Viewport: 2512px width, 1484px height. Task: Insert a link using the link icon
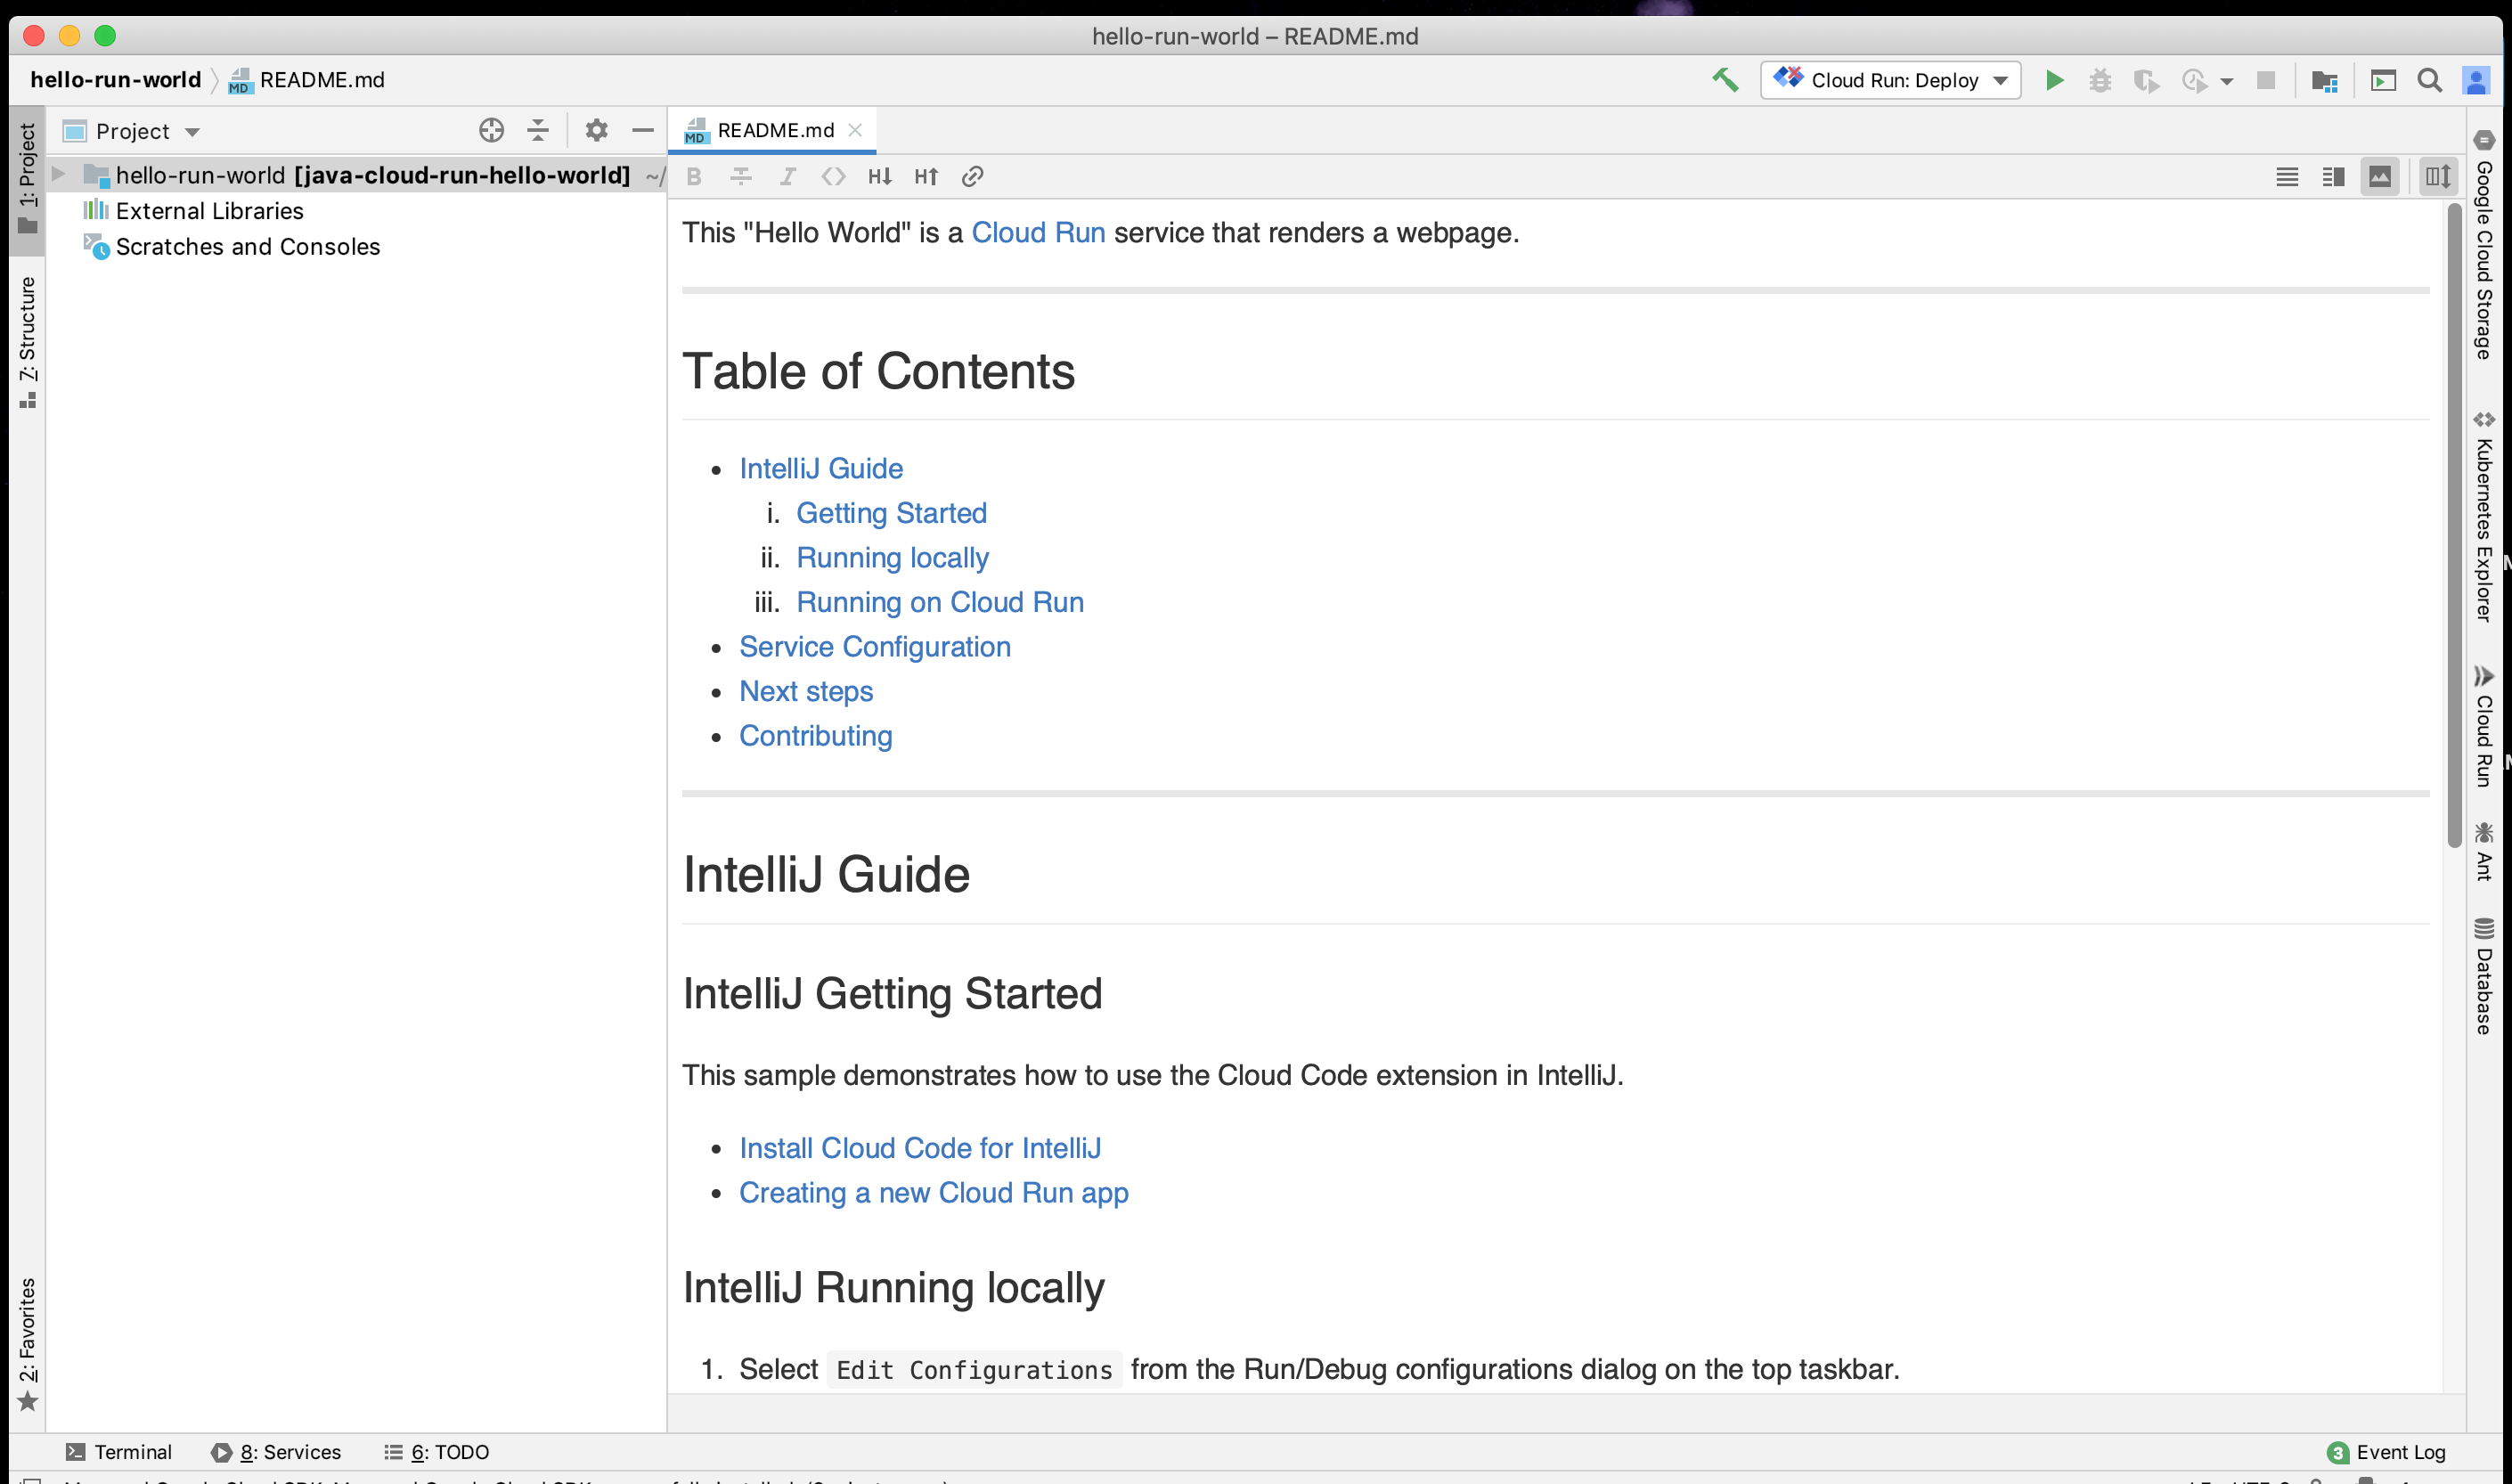click(971, 176)
